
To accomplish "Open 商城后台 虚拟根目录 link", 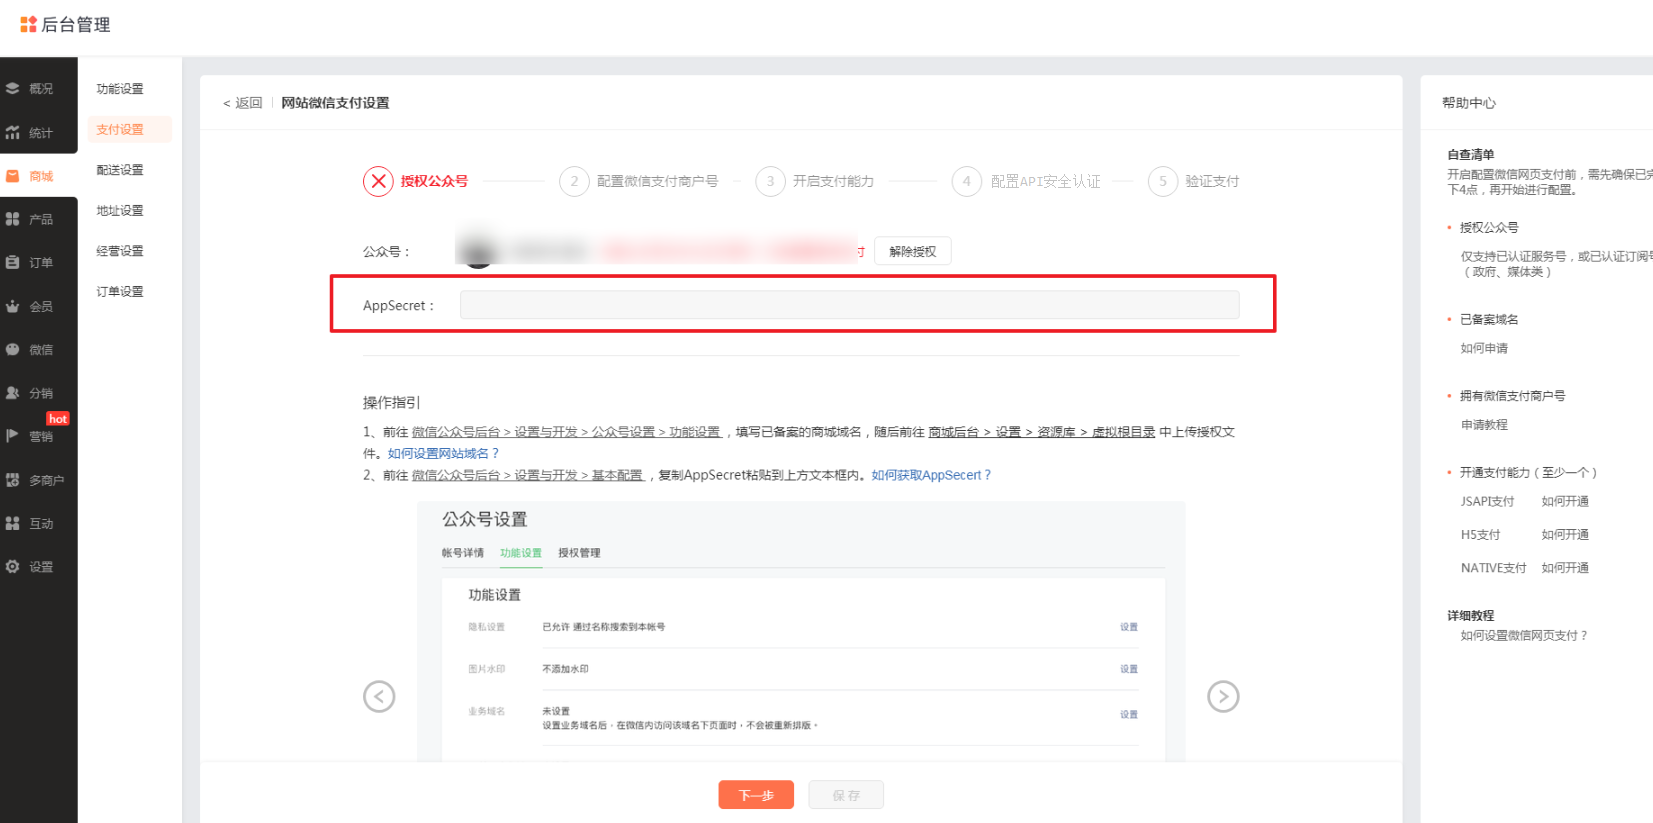I will [1042, 432].
